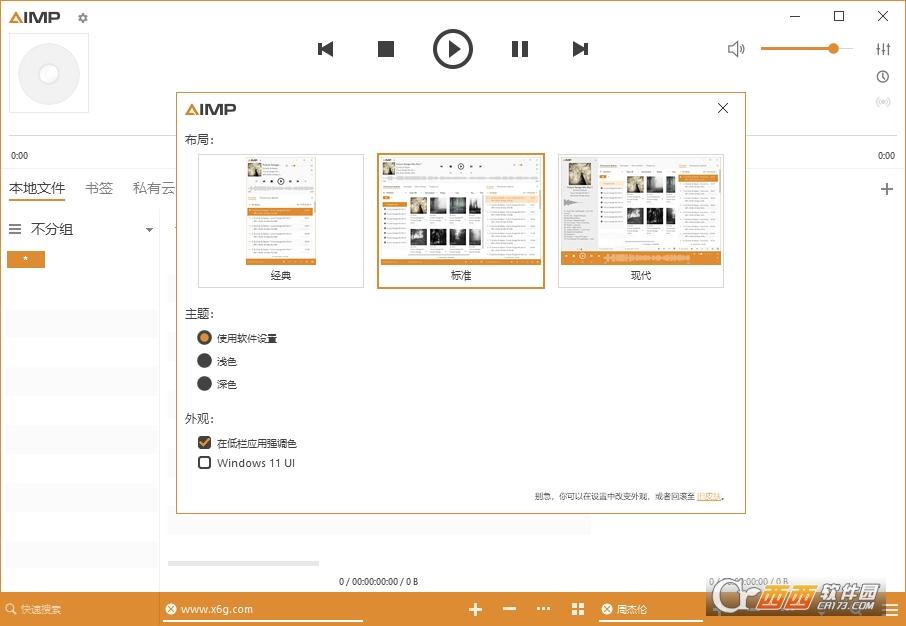
Task: Select the 深色 dark theme
Action: pyautogui.click(x=217, y=384)
